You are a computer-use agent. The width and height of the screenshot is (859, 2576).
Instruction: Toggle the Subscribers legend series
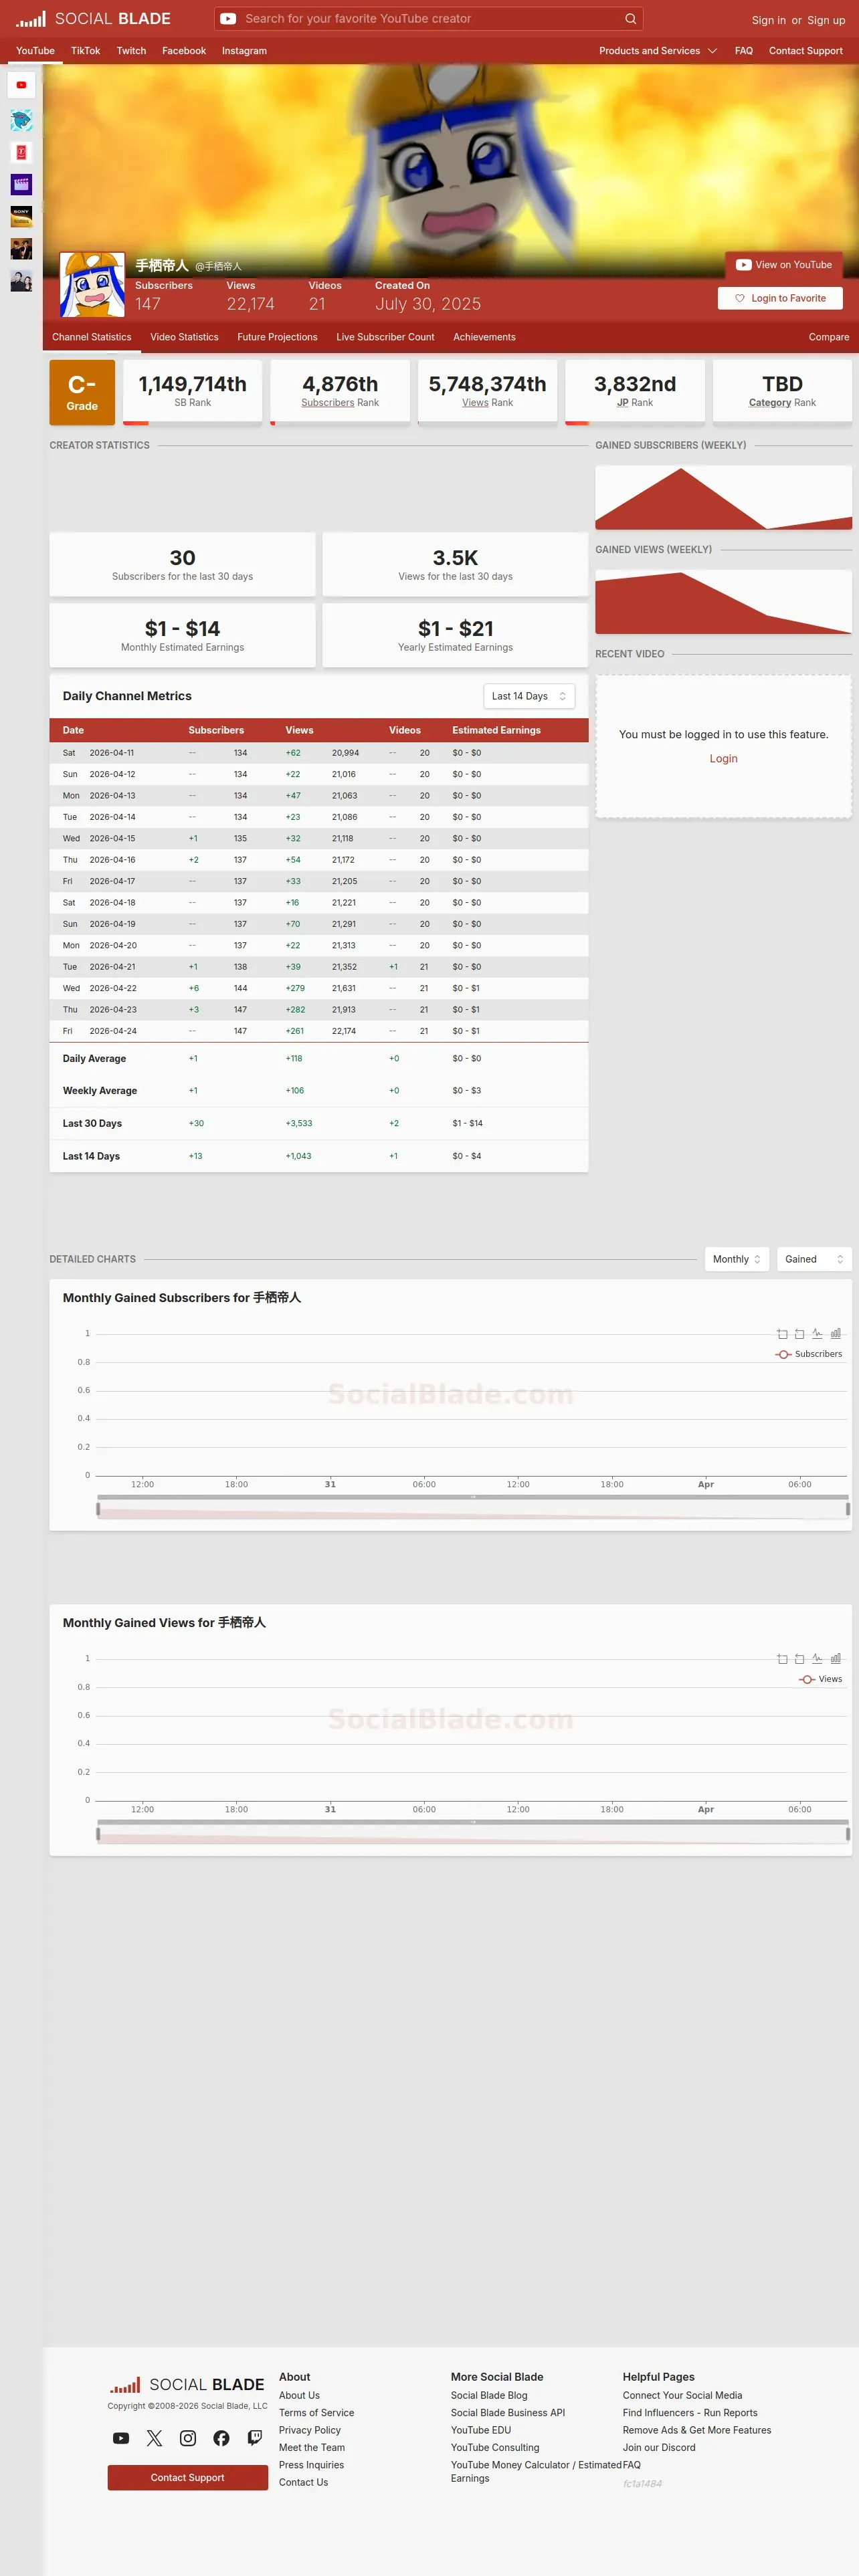click(809, 1354)
